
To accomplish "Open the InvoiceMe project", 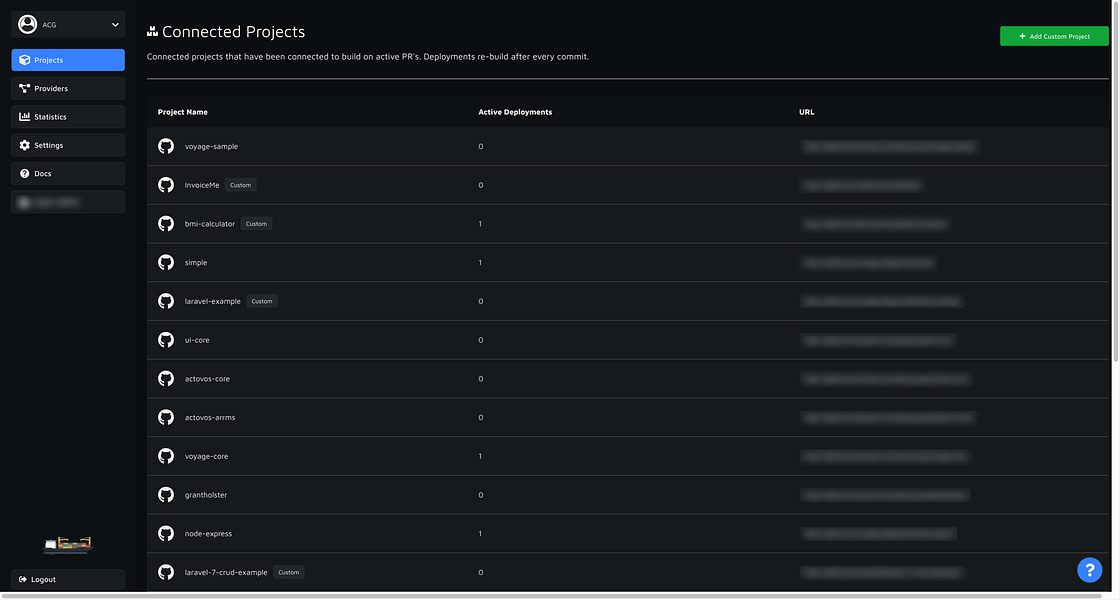I will (x=202, y=185).
